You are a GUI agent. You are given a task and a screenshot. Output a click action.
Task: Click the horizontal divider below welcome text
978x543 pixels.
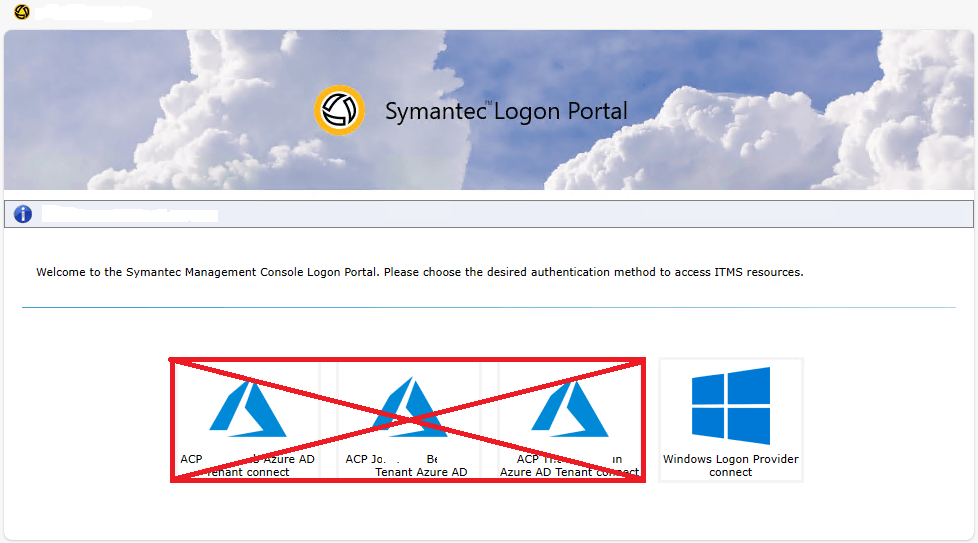click(x=488, y=308)
